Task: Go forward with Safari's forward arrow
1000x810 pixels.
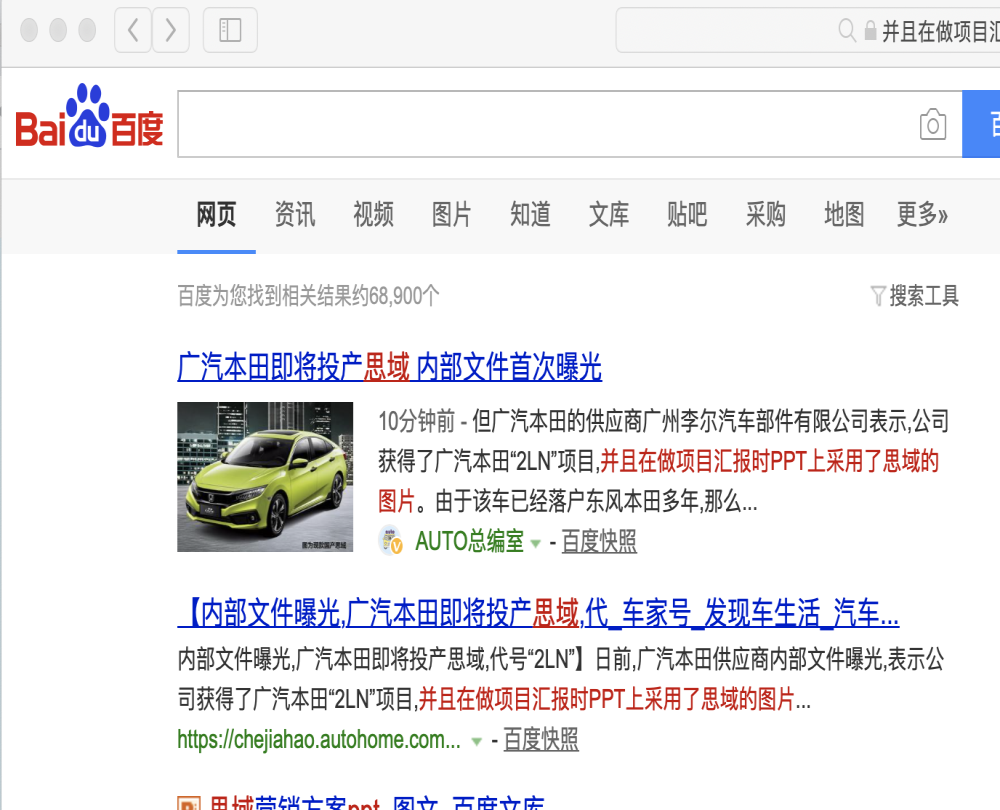Action: click(170, 30)
